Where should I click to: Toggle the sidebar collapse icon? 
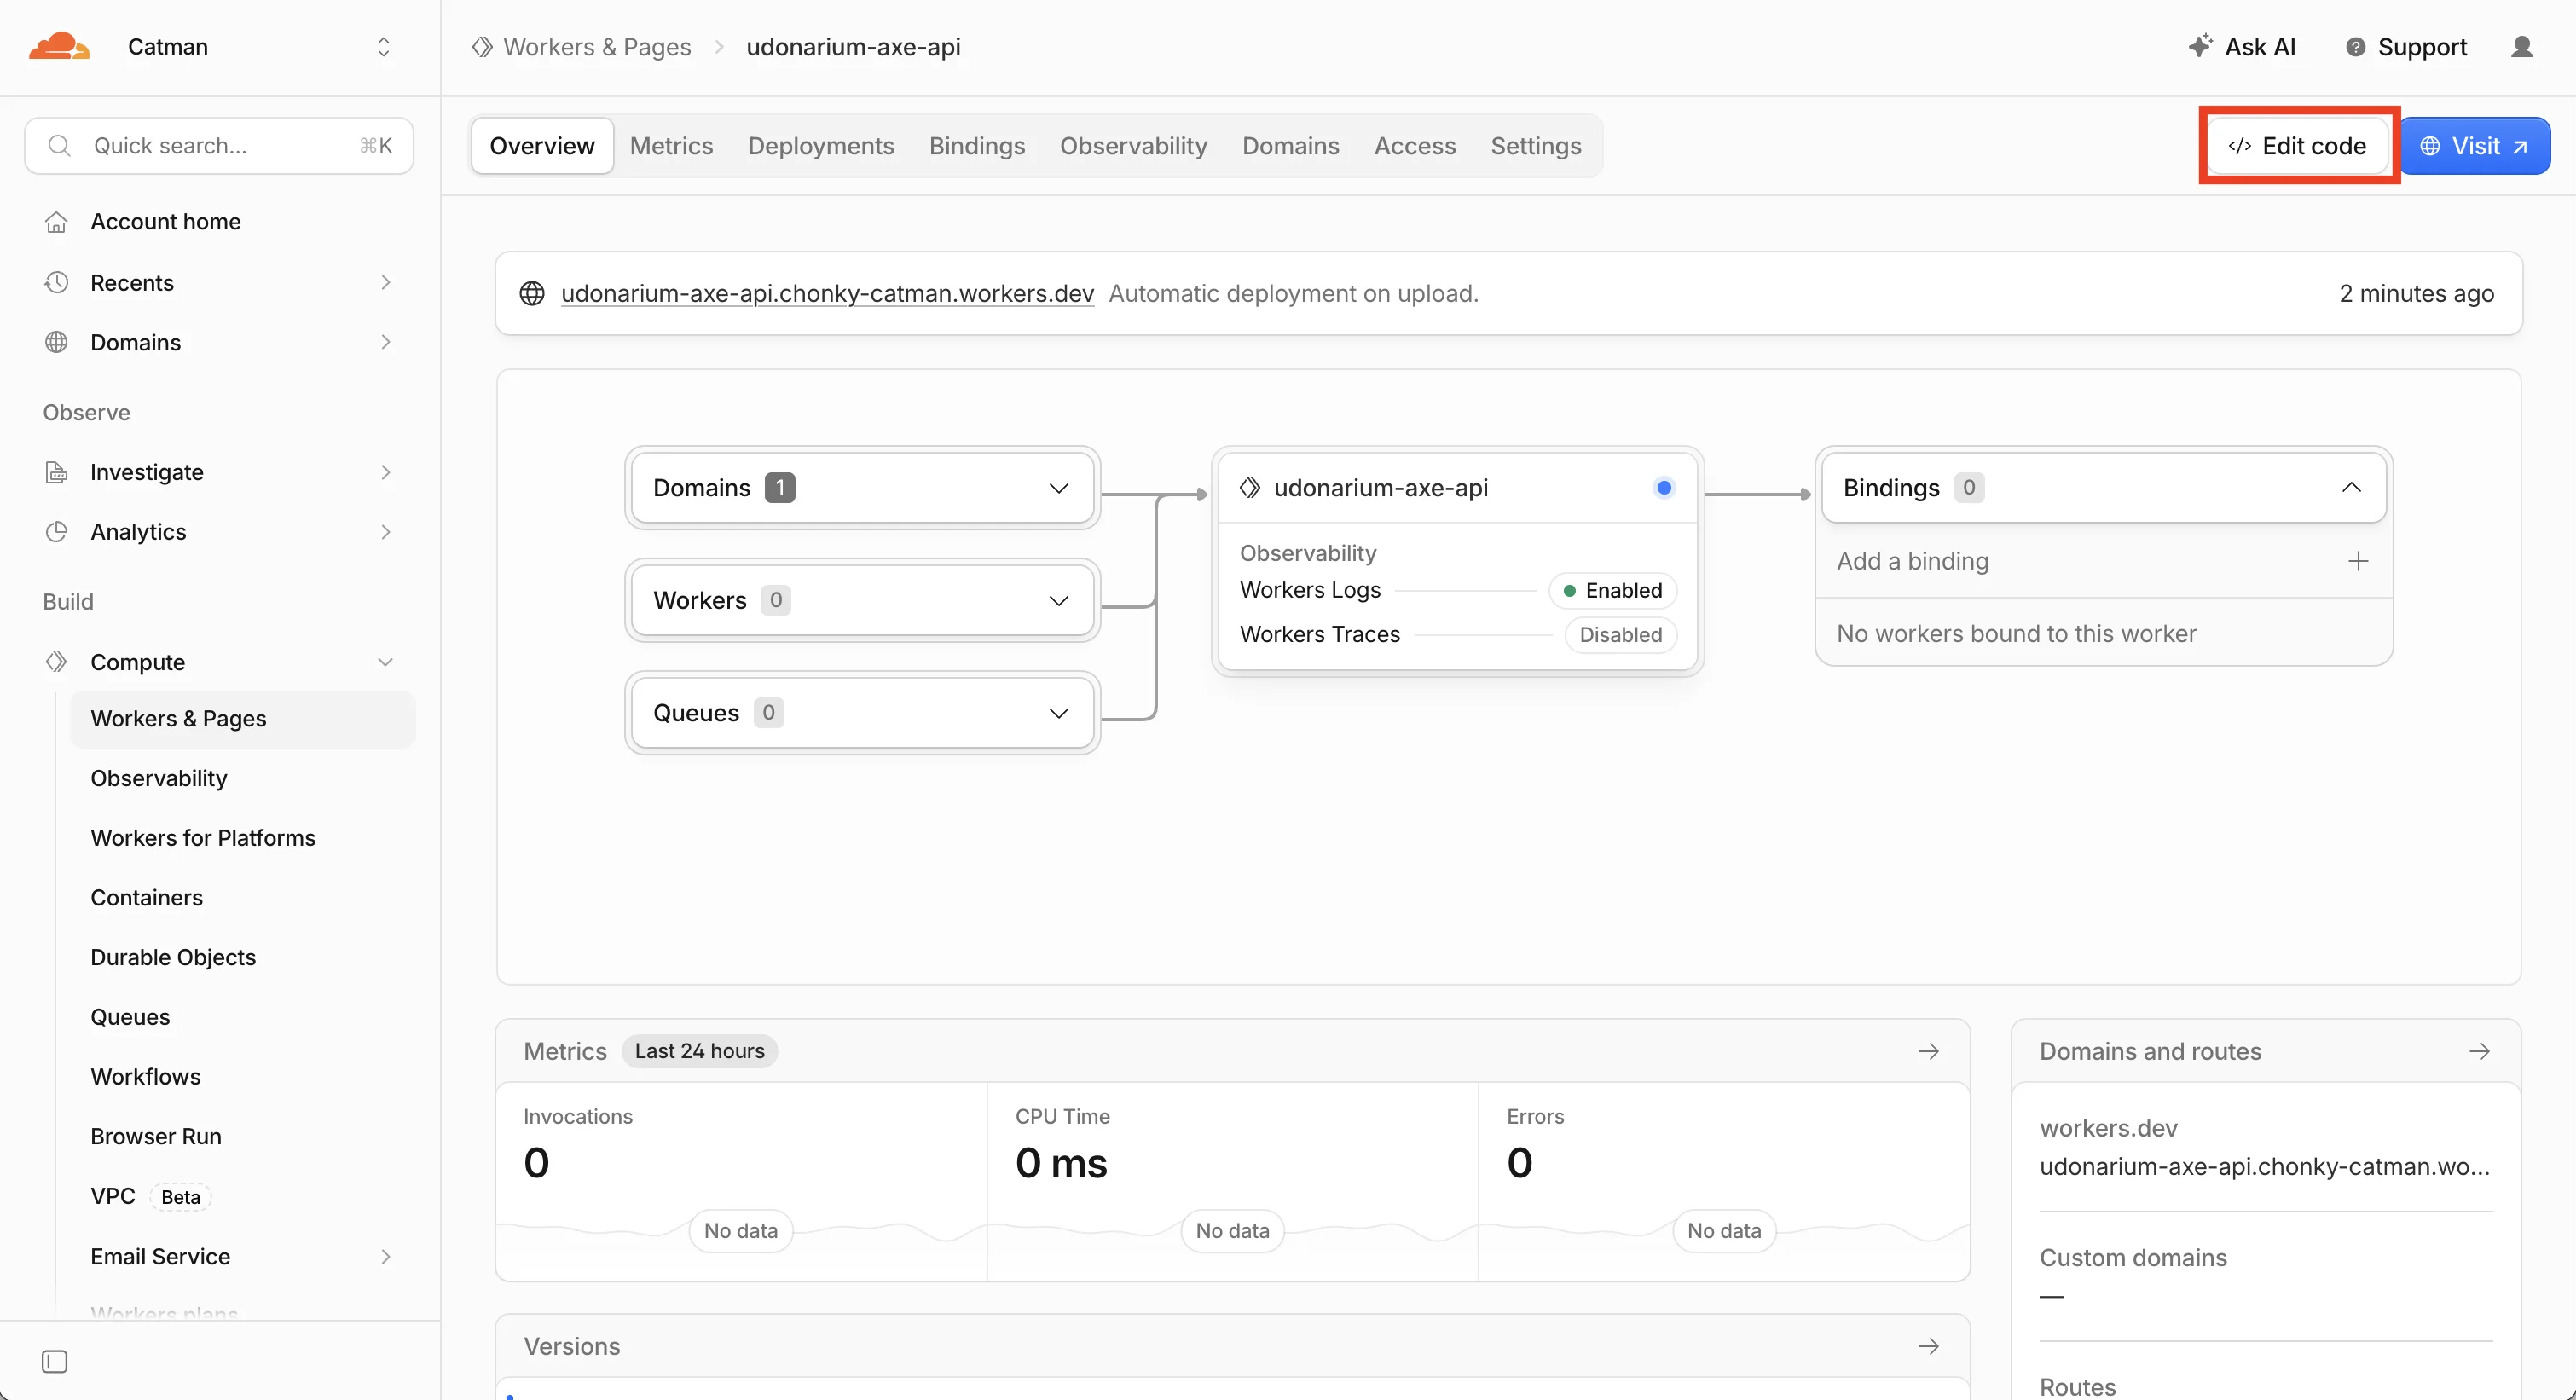pos(55,1362)
